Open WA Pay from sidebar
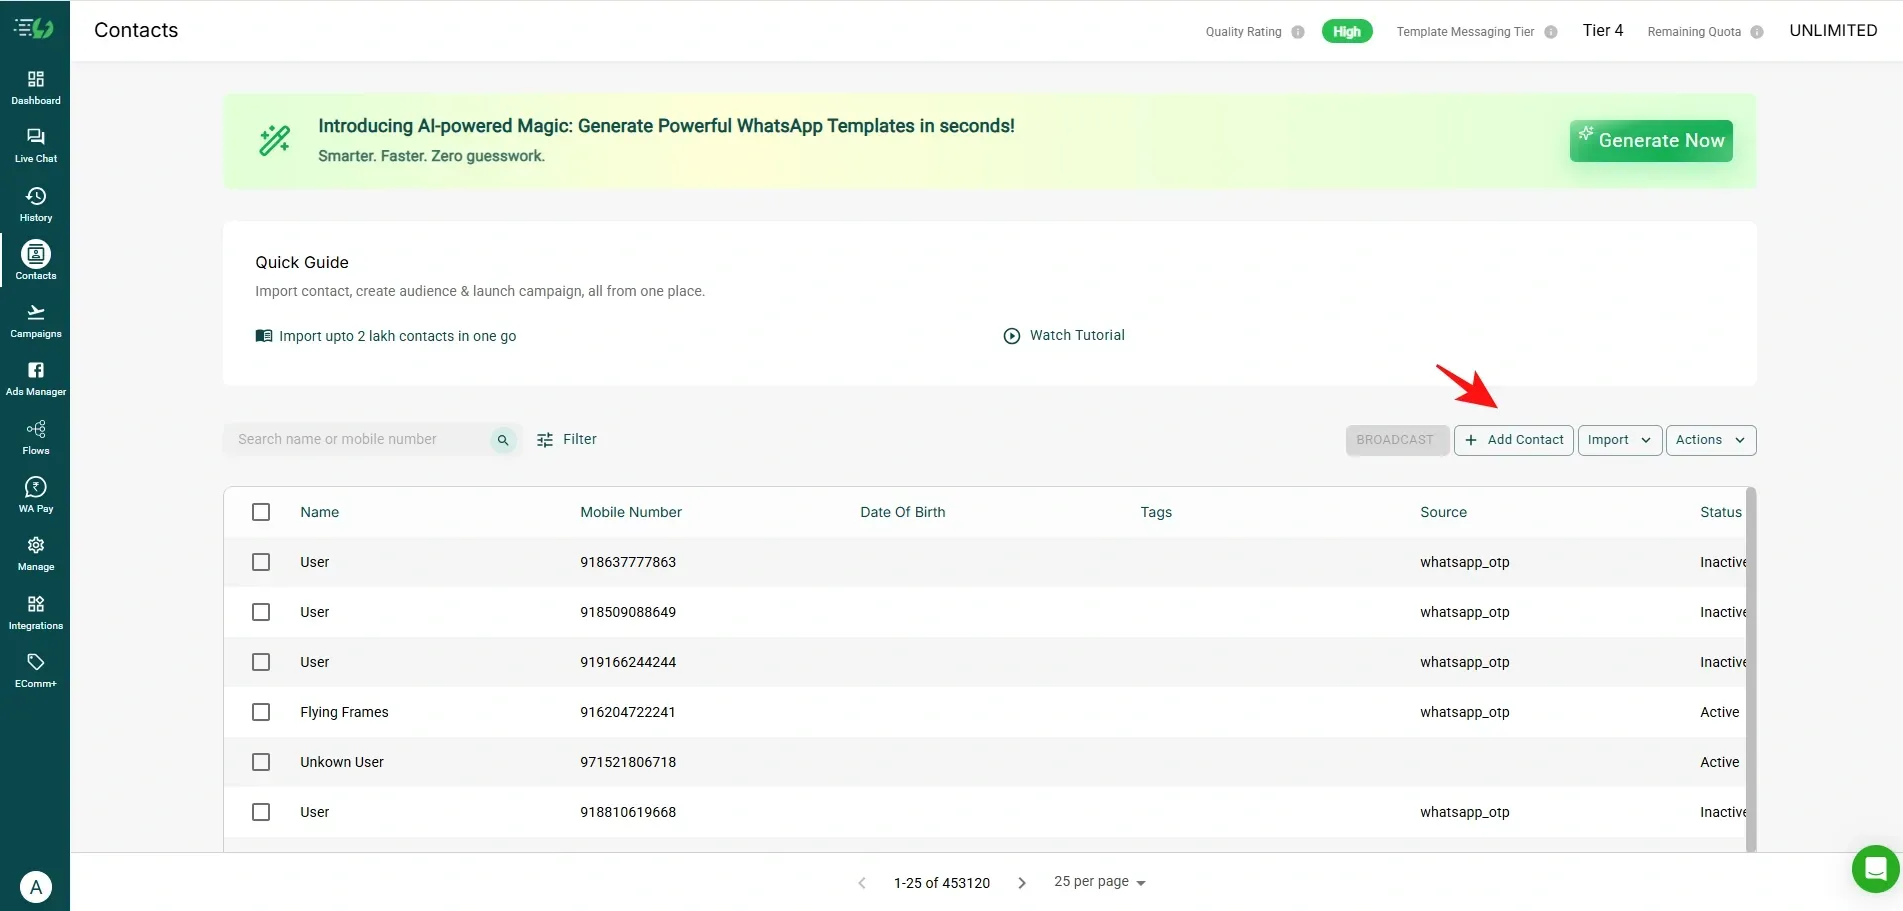This screenshot has height=911, width=1903. coord(35,495)
